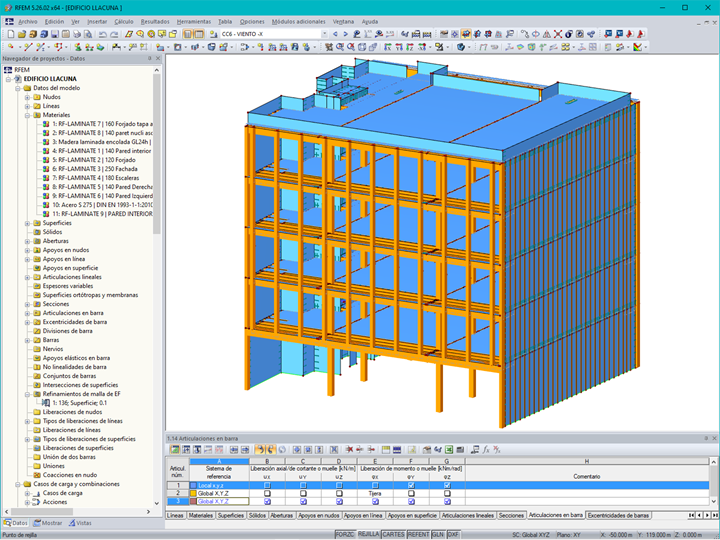
Task: Click the blue color swatch for Local x,y,z
Action: [x=193, y=485]
